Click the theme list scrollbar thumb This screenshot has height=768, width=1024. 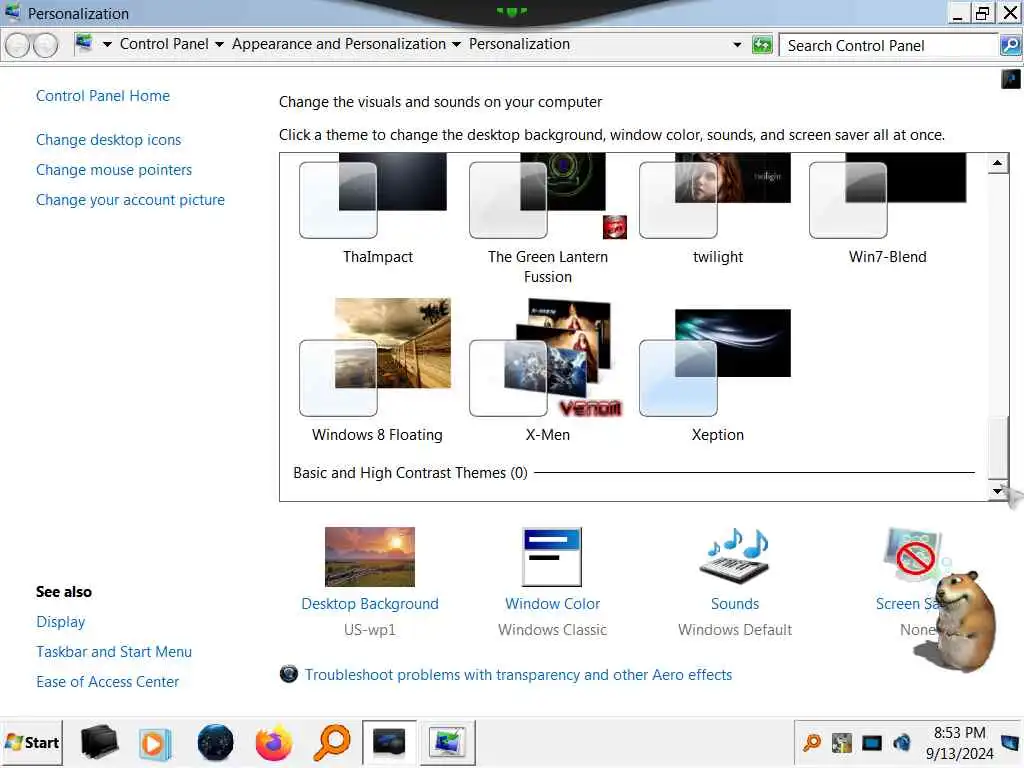(997, 447)
